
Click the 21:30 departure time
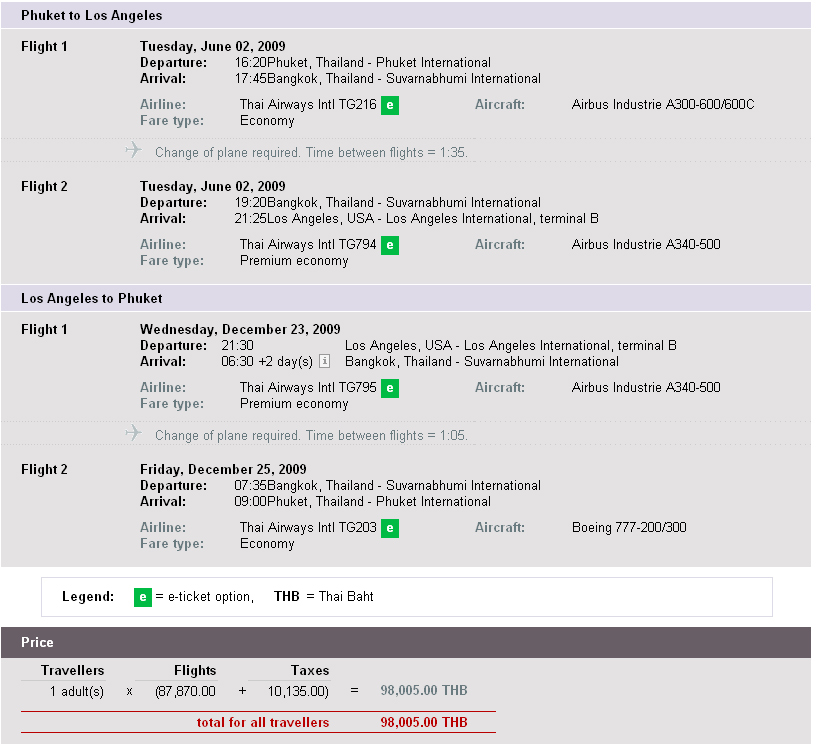pos(237,346)
